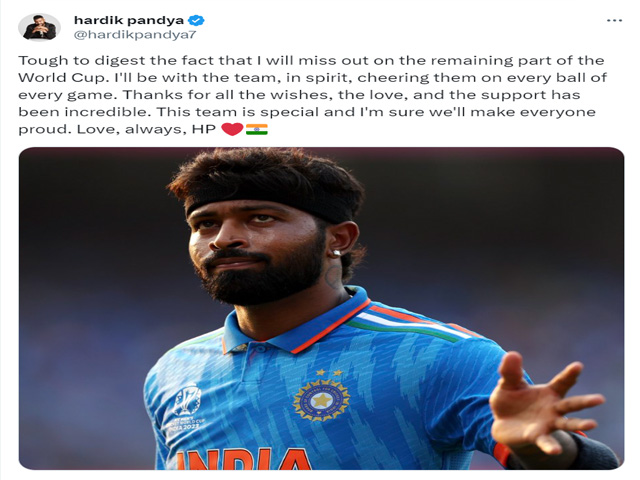
Task: Click the Indian flag emoji
Action: [257, 129]
